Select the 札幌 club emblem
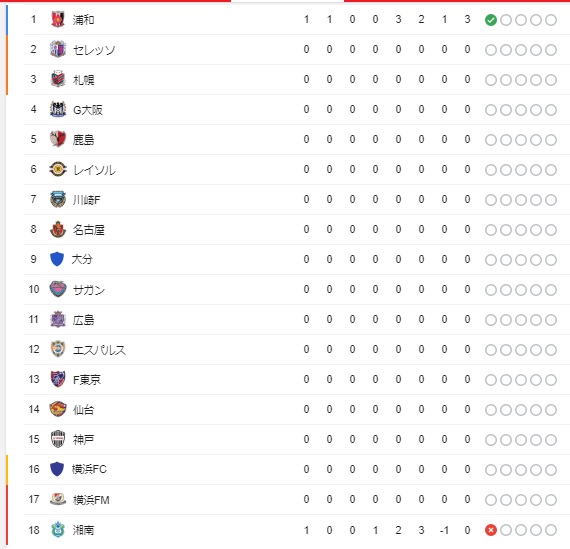This screenshot has width=570, height=549. tap(58, 79)
